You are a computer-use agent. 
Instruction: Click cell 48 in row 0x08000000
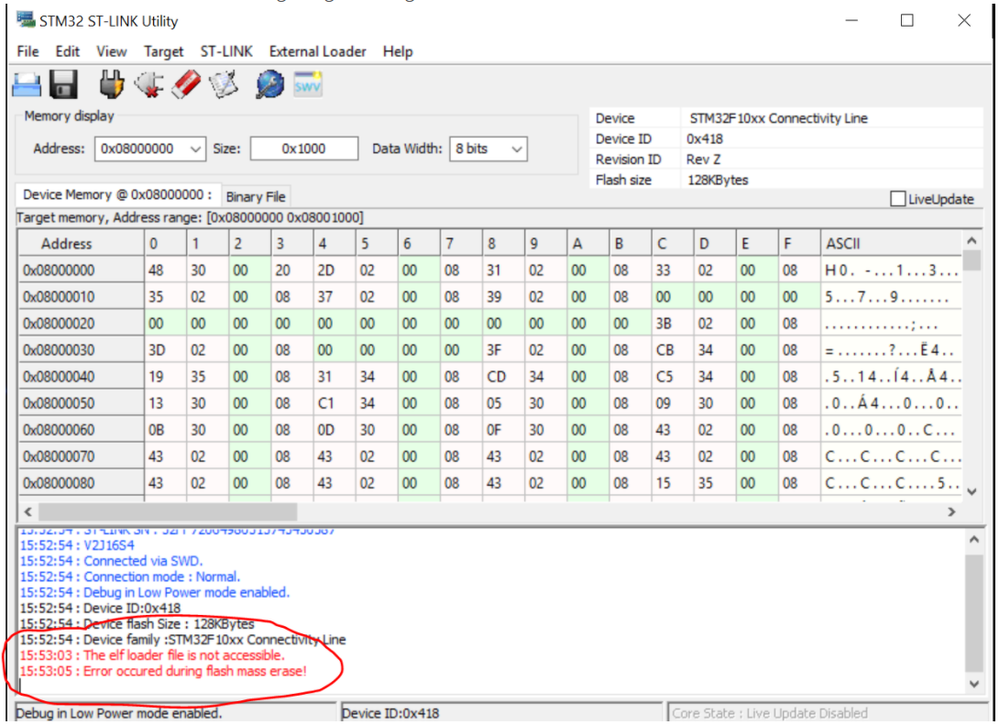tap(165, 270)
